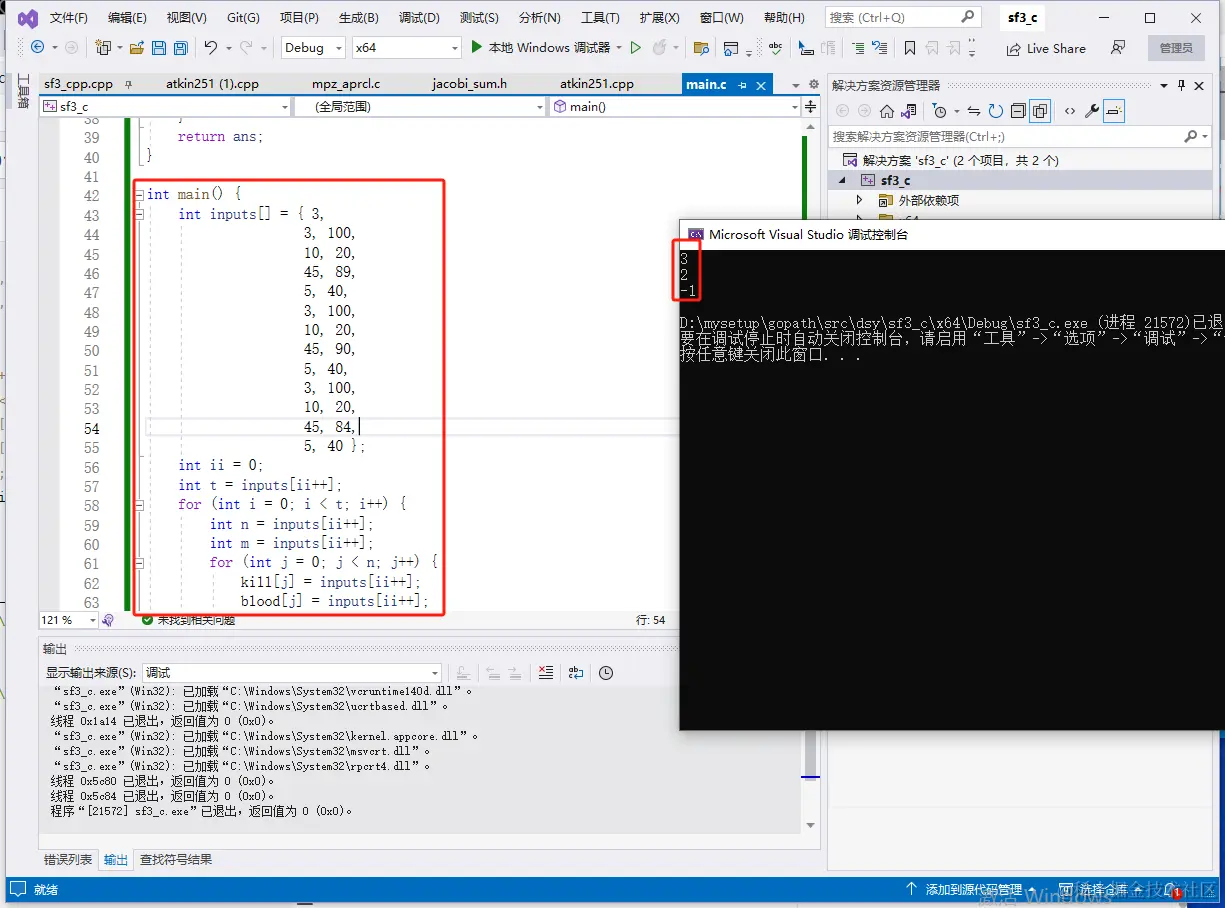The image size is (1225, 908).
Task: Toggle Preview Selected Items in Solution Explorer
Action: pos(1114,111)
